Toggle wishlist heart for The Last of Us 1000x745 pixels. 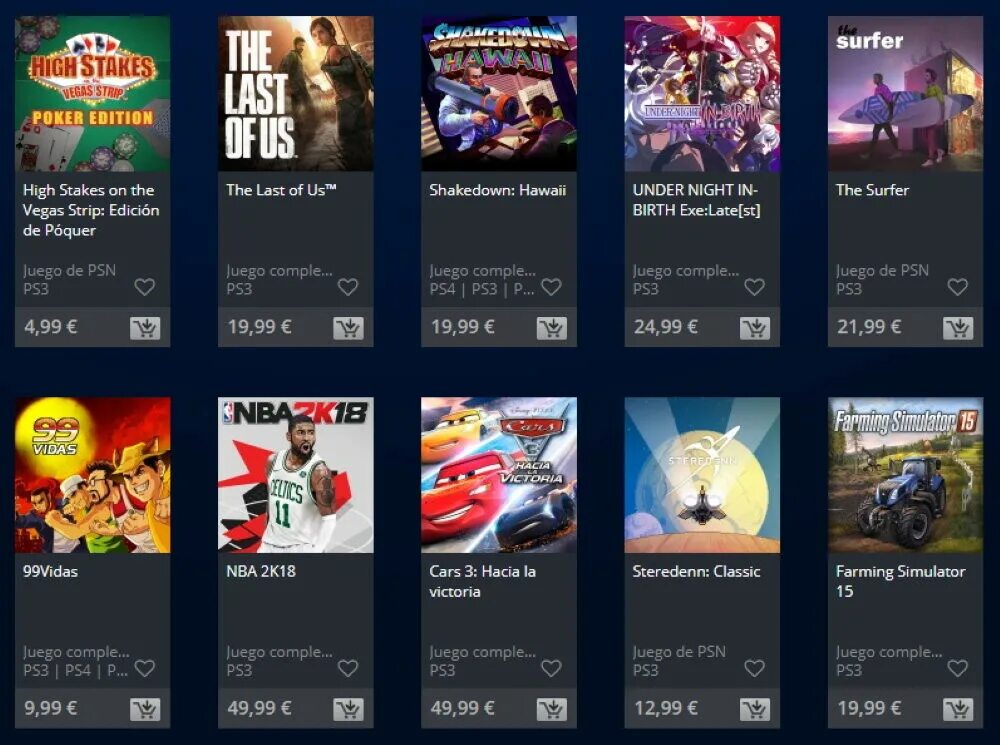348,287
